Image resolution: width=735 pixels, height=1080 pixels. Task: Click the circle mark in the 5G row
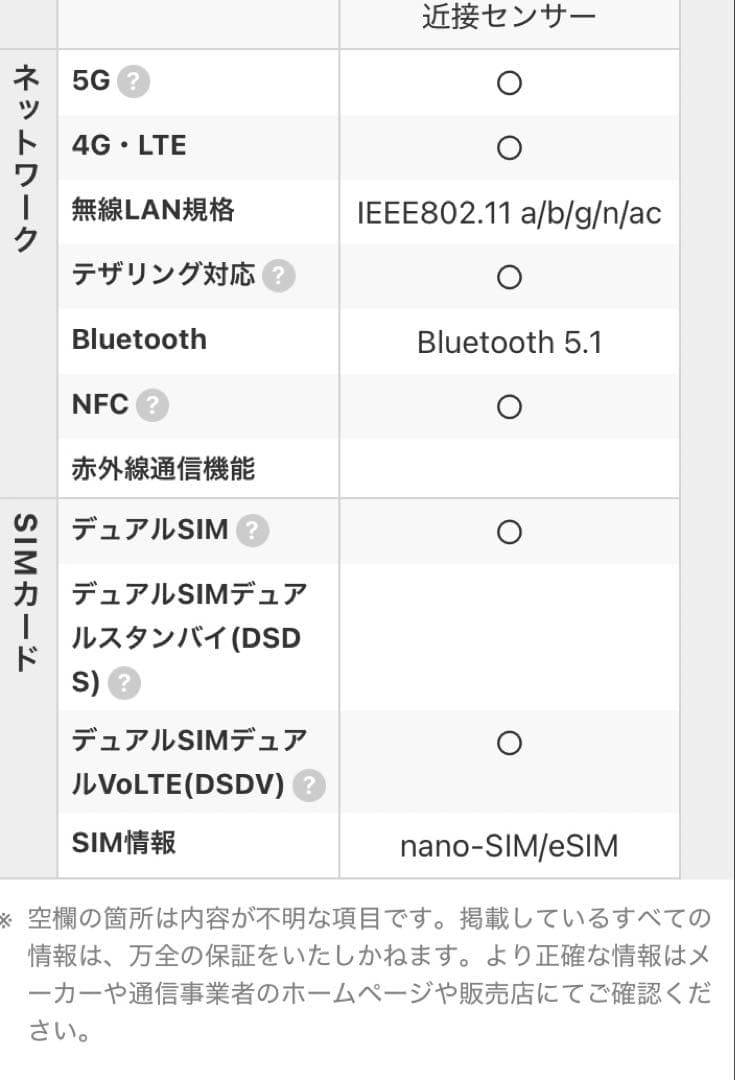click(509, 84)
